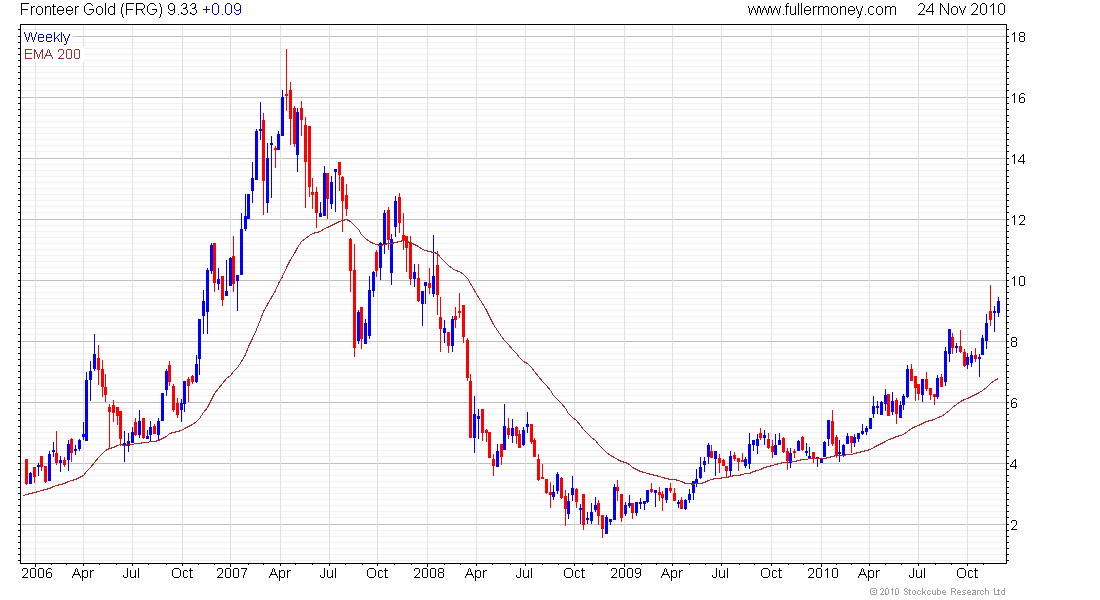Click the 18 price axis label
The image size is (1100, 600).
click(x=1017, y=37)
